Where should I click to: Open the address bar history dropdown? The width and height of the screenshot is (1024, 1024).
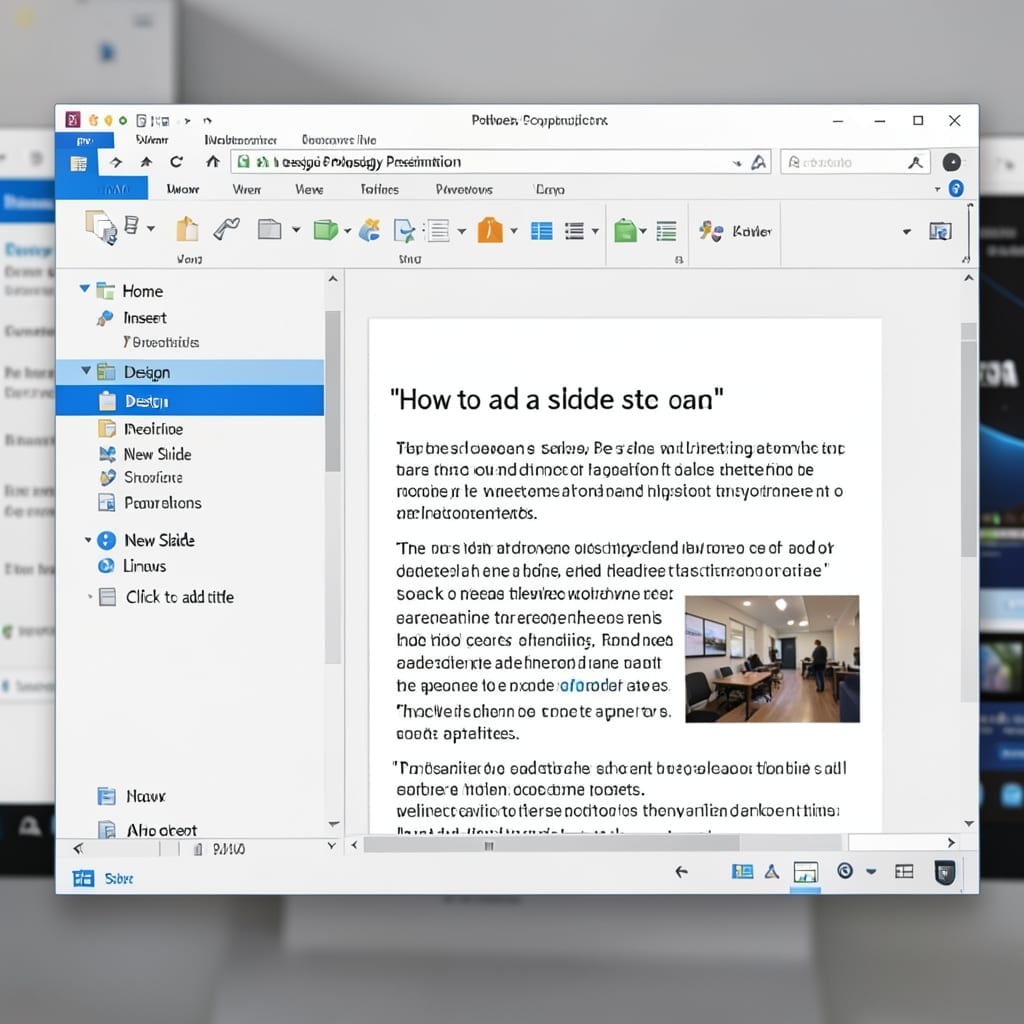click(x=737, y=163)
